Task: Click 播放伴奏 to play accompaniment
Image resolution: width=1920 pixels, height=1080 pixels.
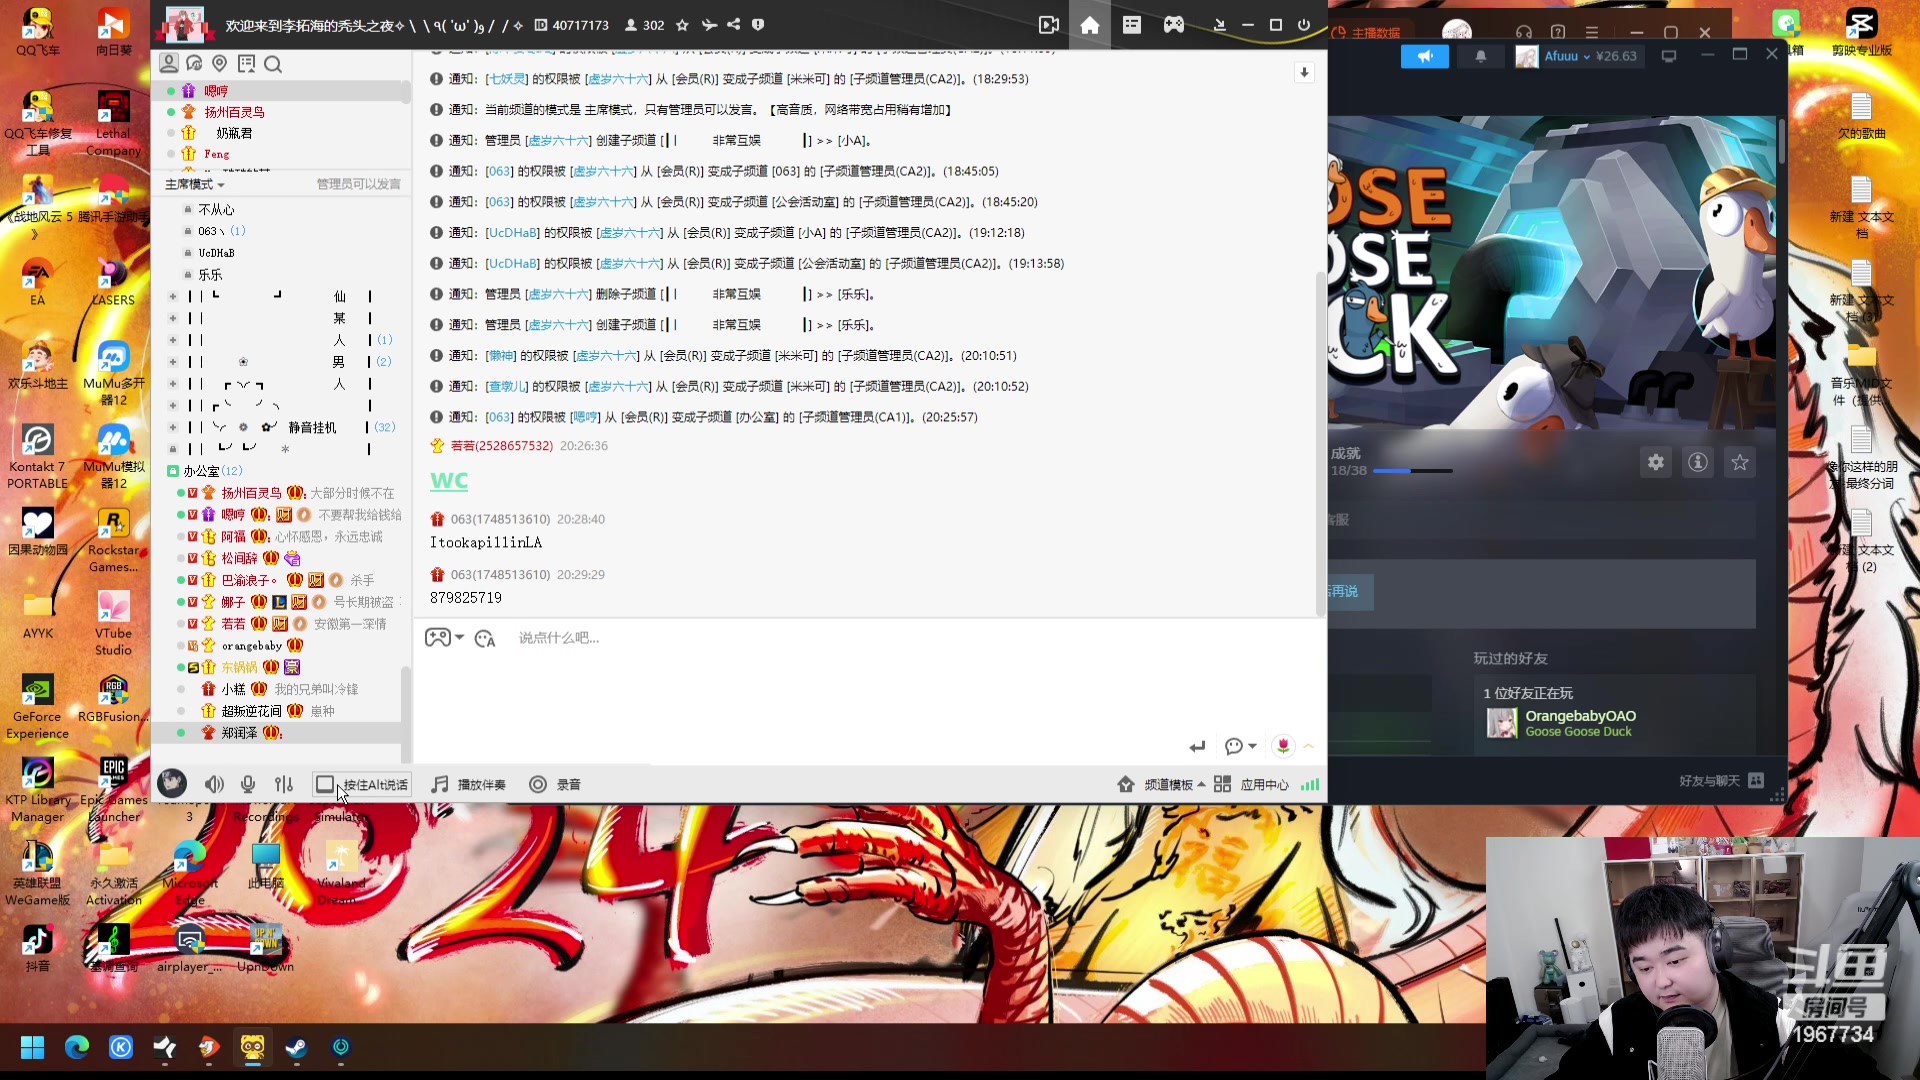Action: point(469,785)
